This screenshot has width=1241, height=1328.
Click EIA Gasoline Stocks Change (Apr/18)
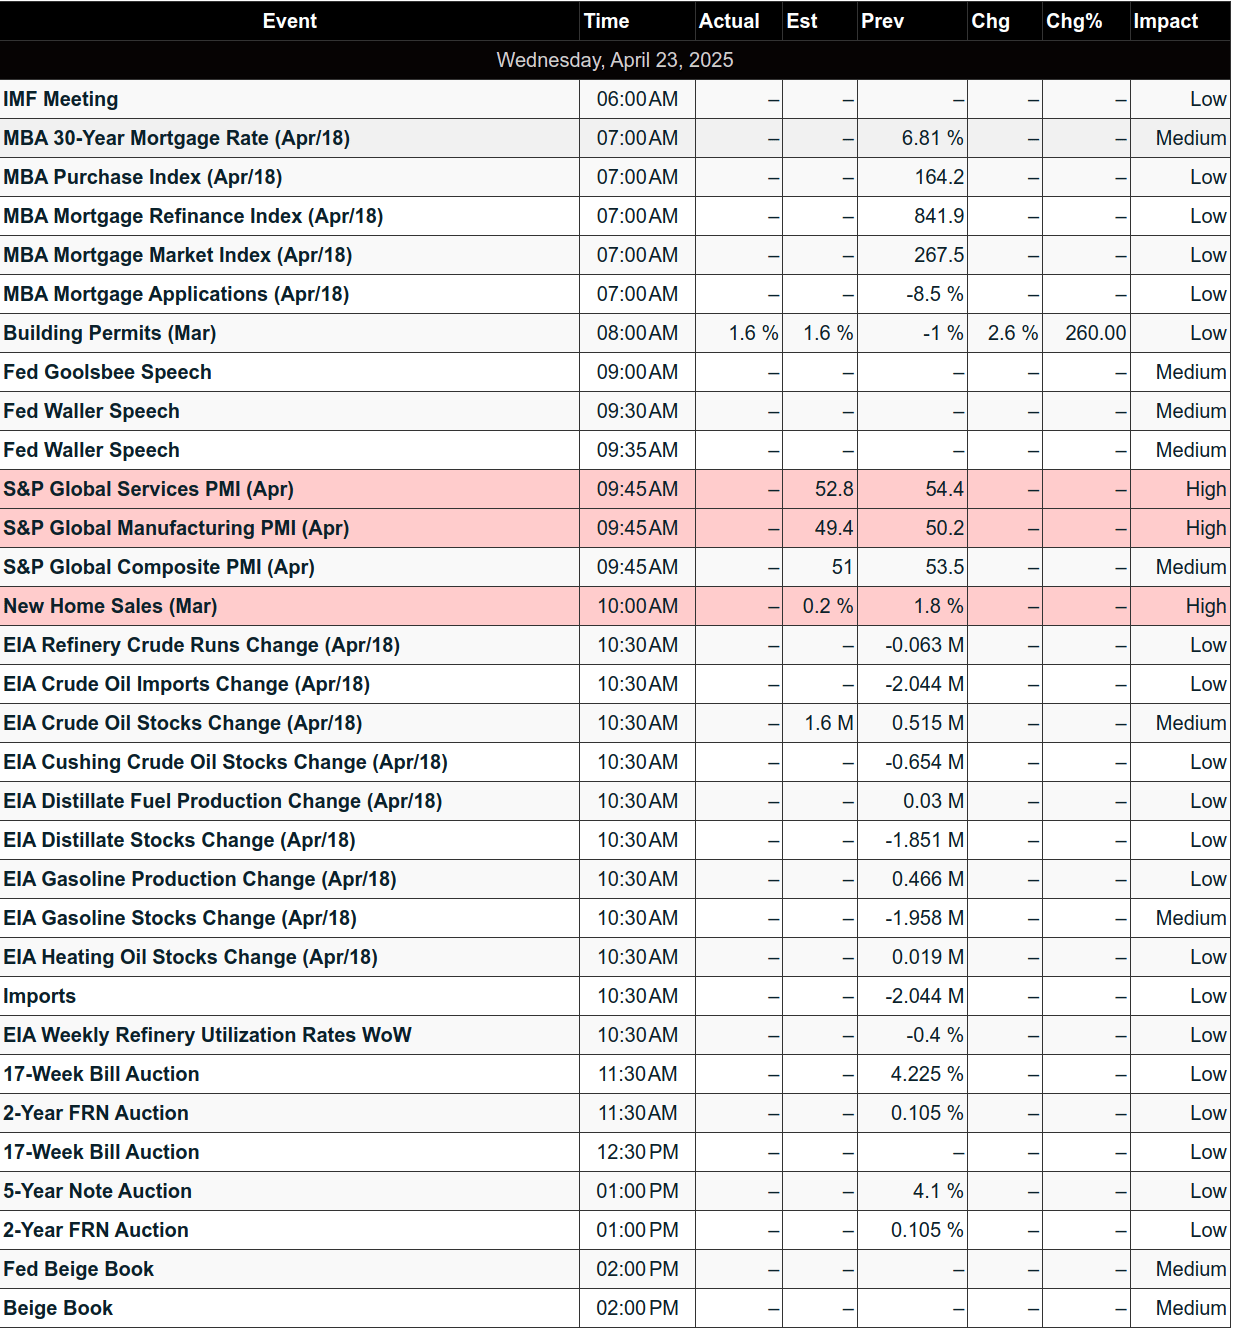click(179, 918)
